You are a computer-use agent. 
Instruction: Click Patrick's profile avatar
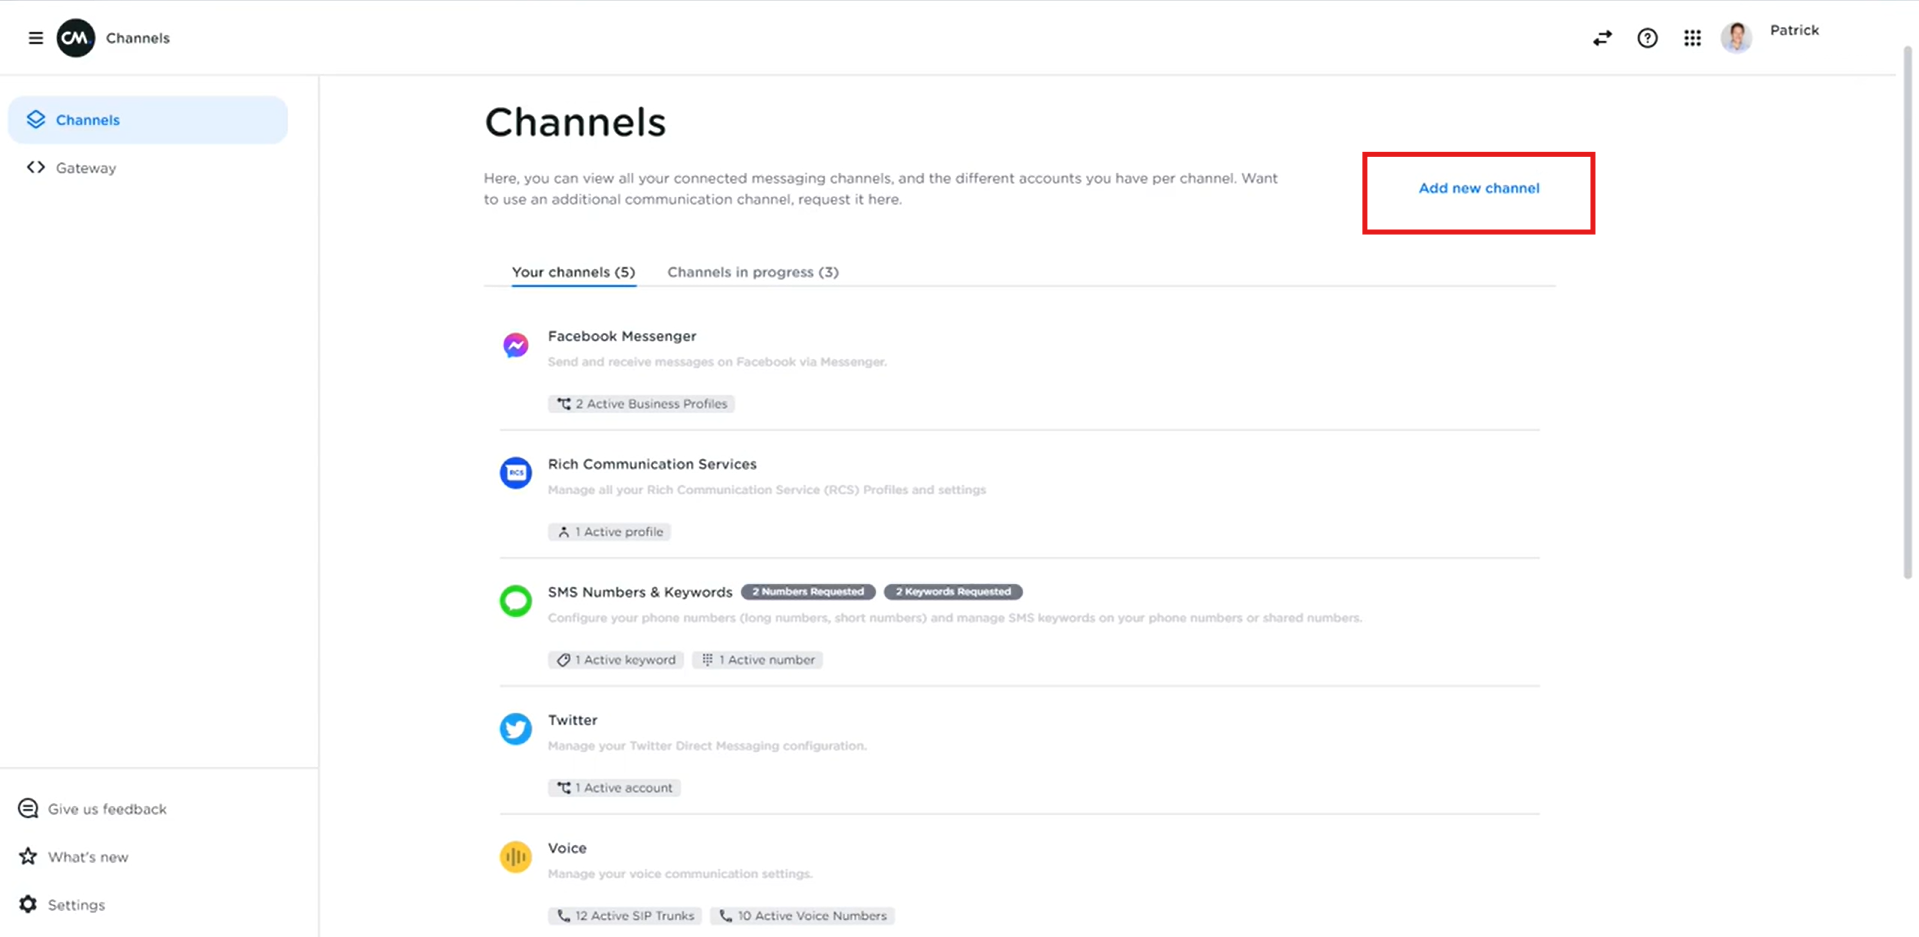(1736, 38)
